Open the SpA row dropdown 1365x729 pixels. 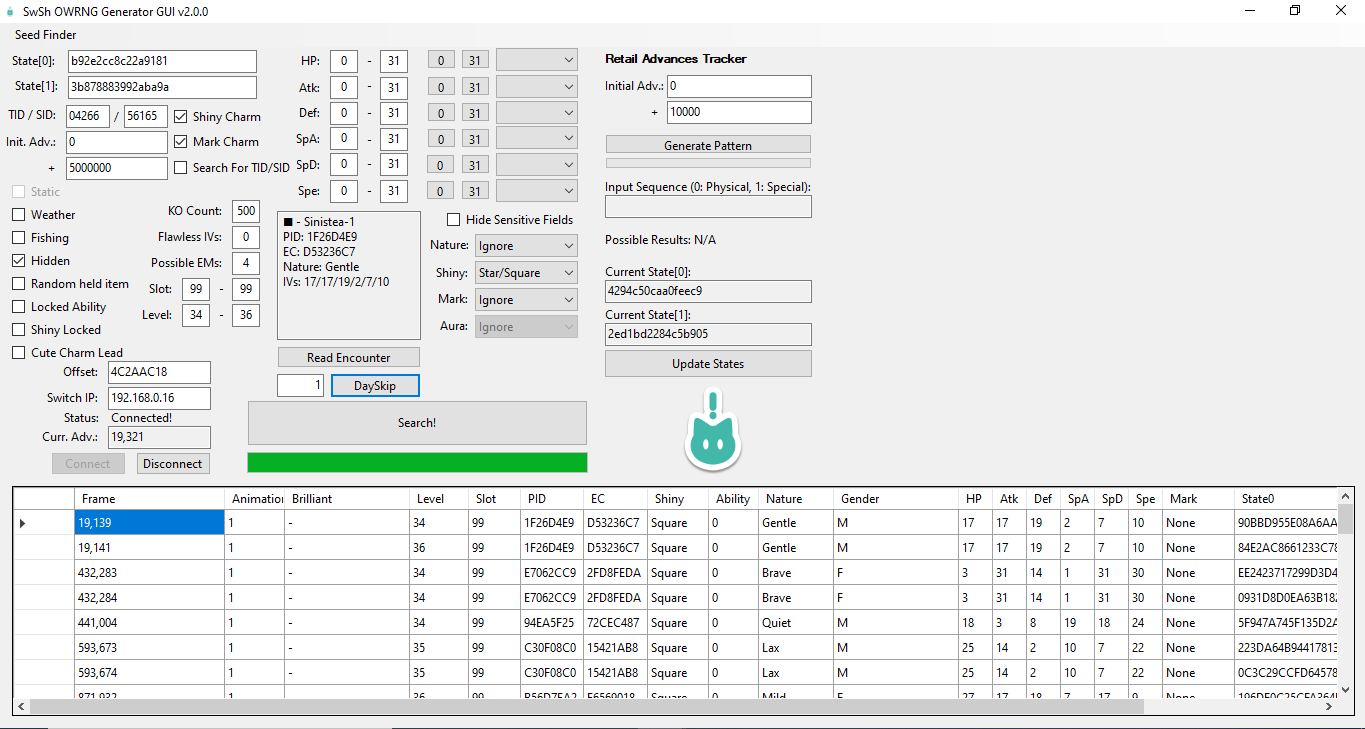coord(537,138)
